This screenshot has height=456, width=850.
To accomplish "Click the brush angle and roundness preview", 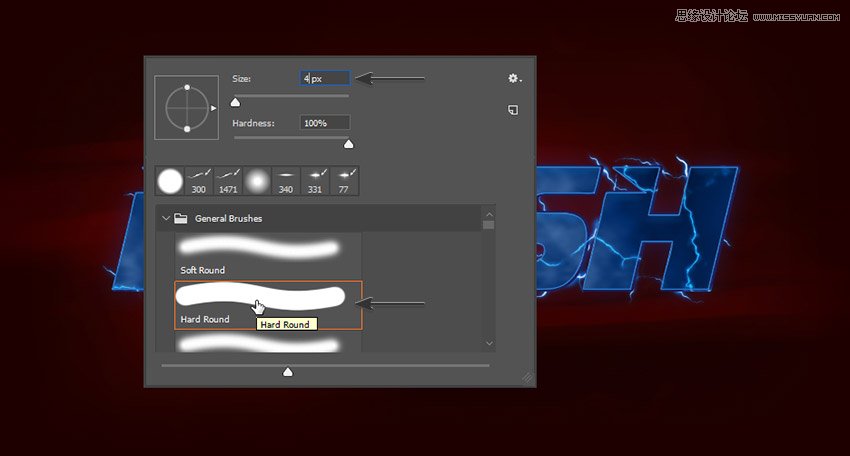I will pyautogui.click(x=186, y=107).
